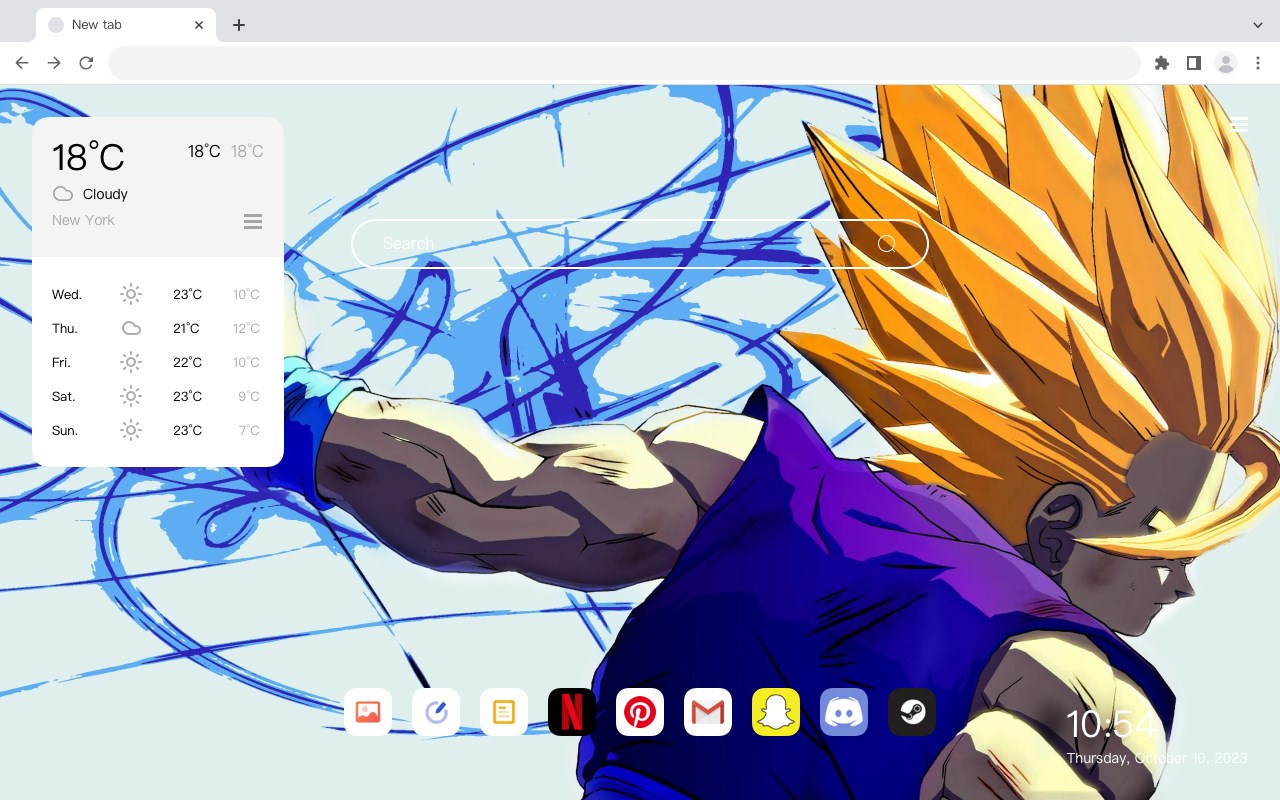The image size is (1280, 800).
Task: Open a new browser tab
Action: [x=239, y=25]
